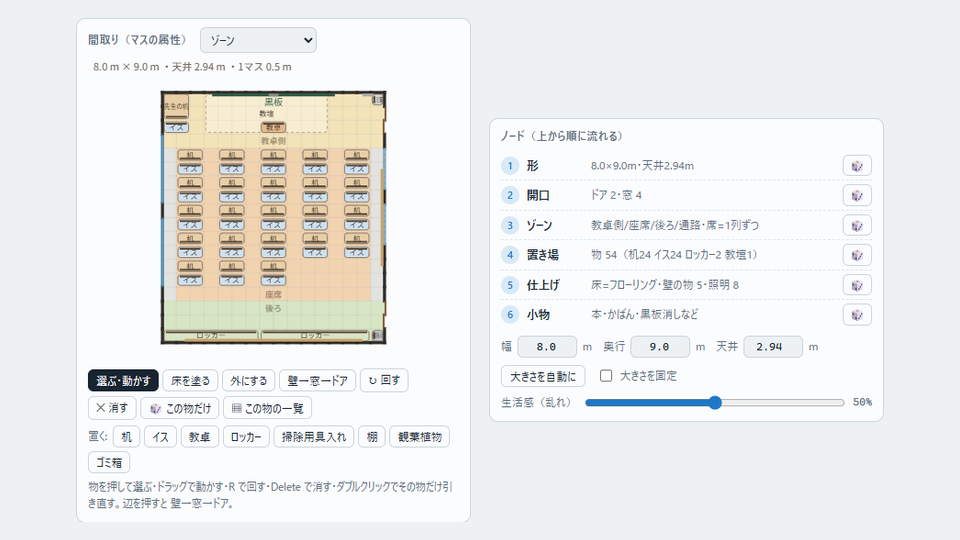960x540 pixels.
Task: Reroll the 形 node with its dice icon
Action: (857, 166)
